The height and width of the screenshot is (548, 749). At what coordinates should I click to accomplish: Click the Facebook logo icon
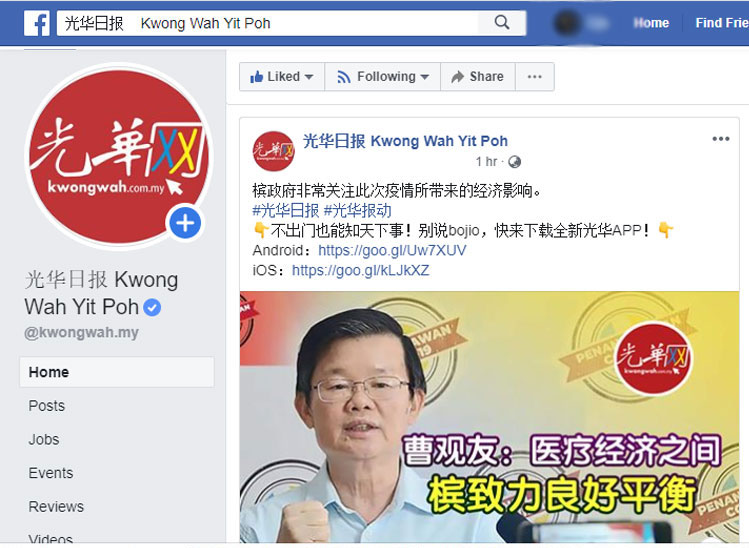pos(37,23)
